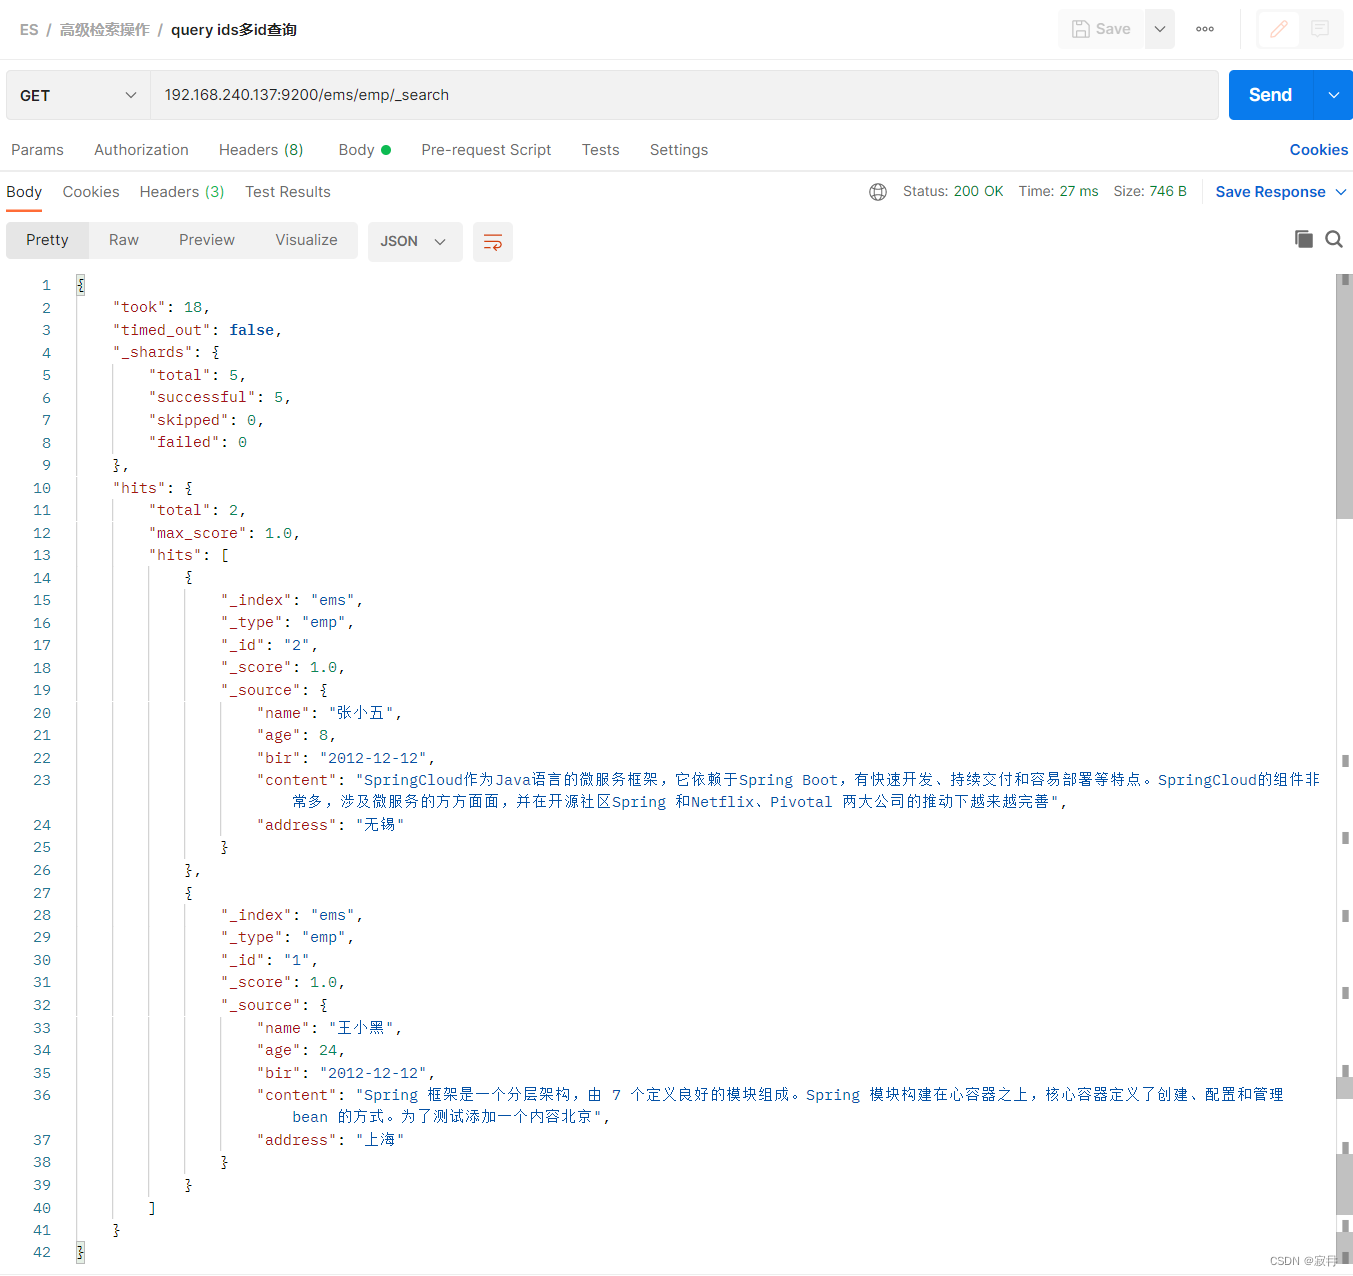Open the Settings request tab

click(x=679, y=150)
